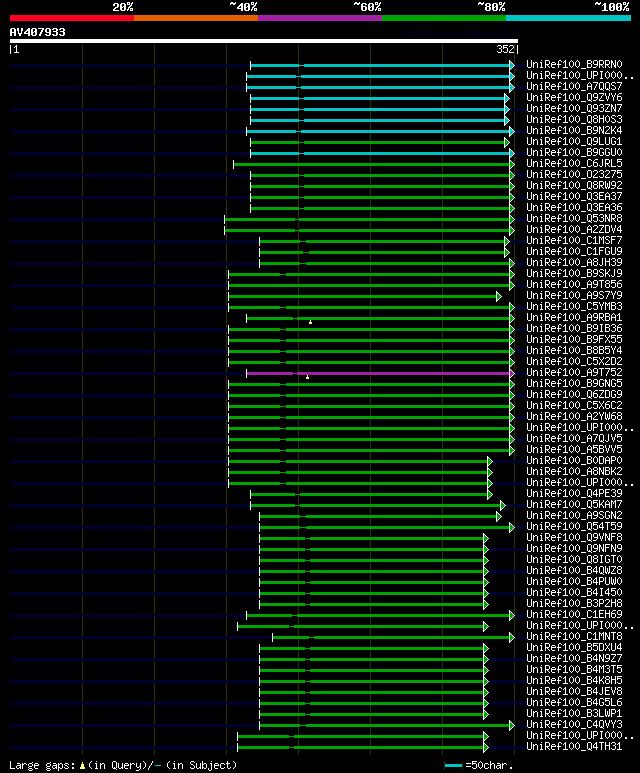Select the UniRef100_C5YMB3 label
Screen dimensions: 640x773
574,307
